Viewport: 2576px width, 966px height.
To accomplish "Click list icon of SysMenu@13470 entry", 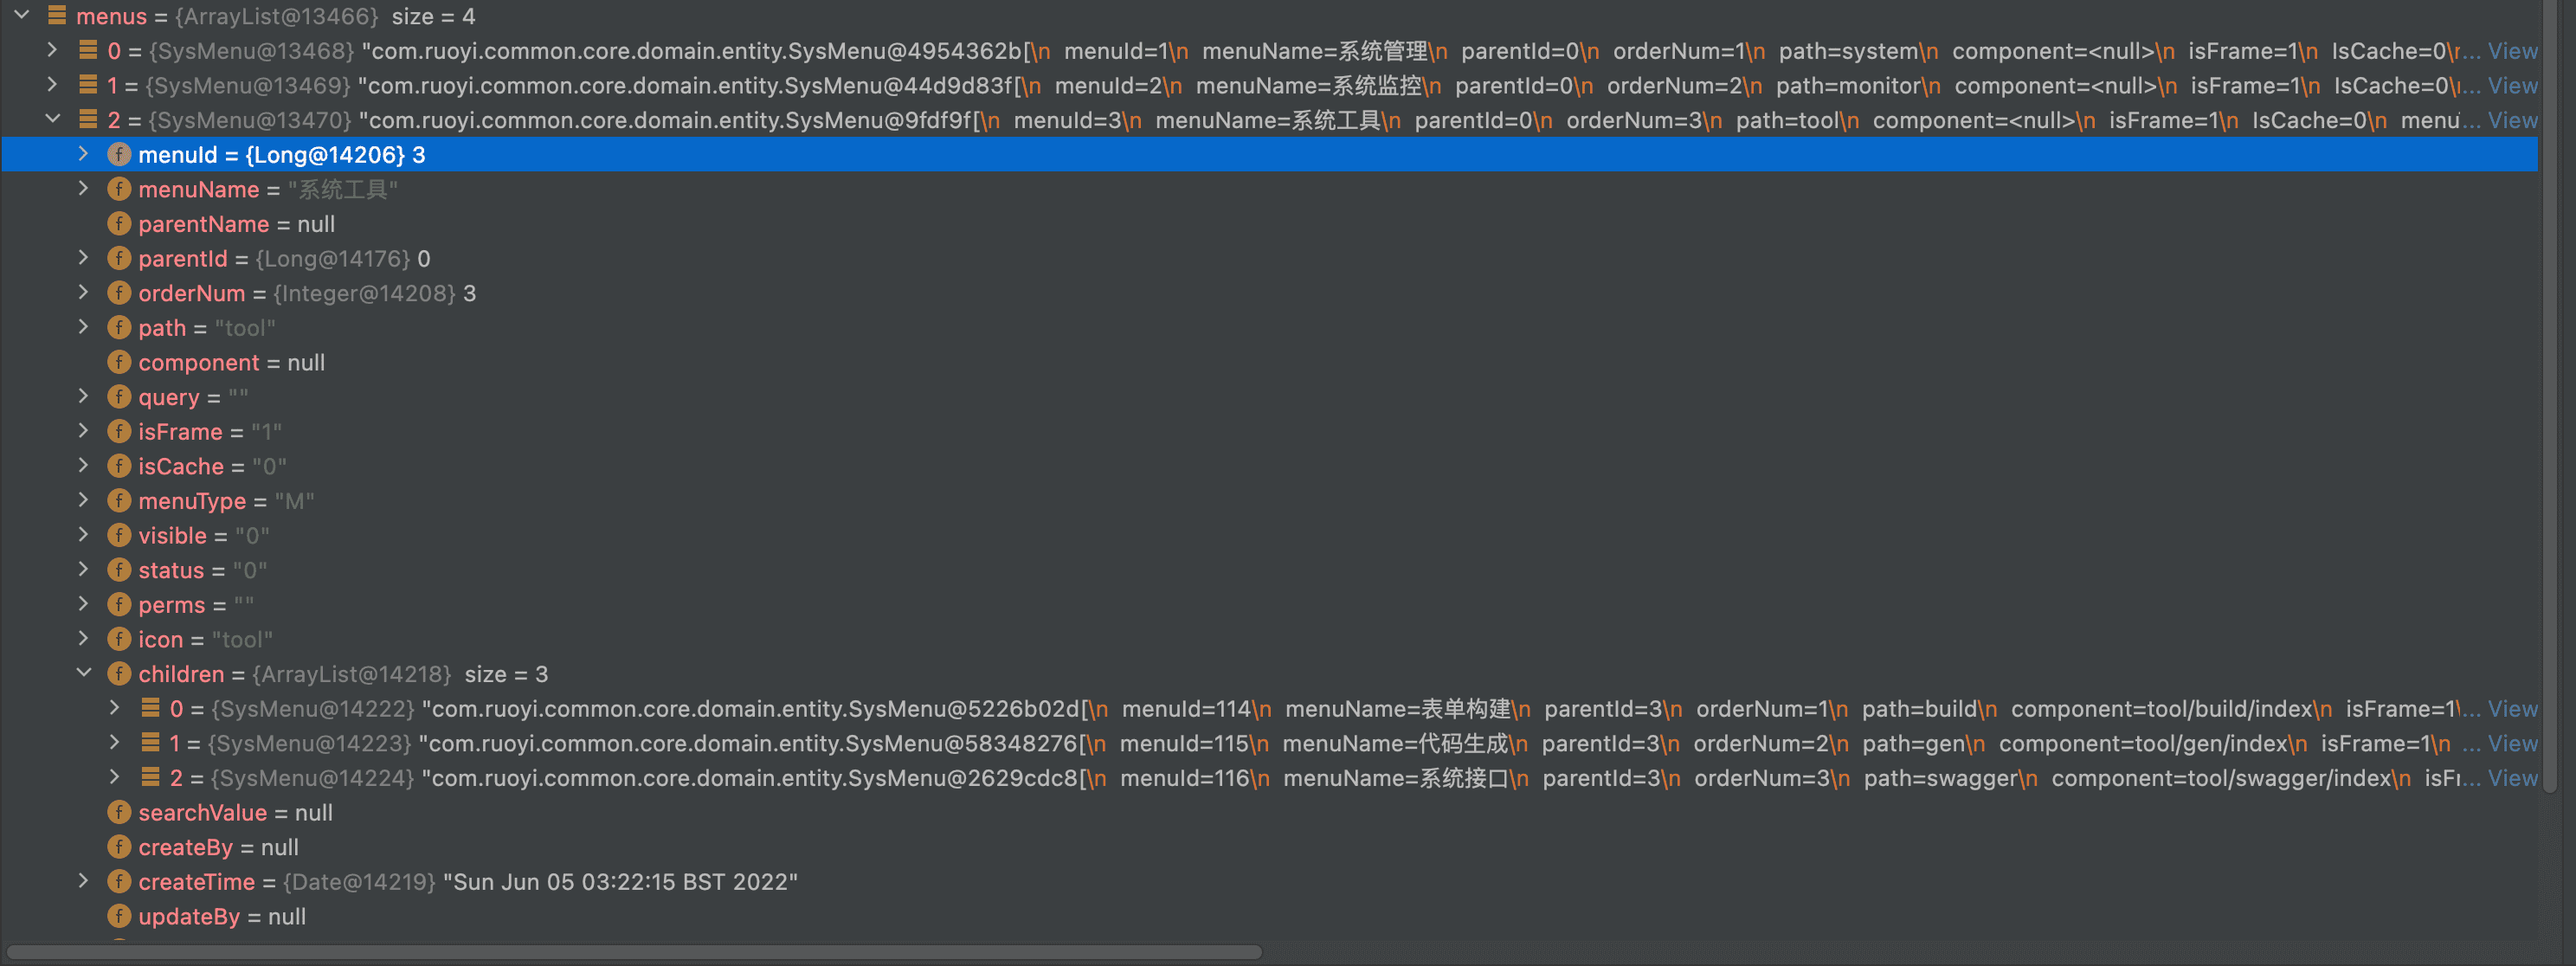I will click(88, 119).
